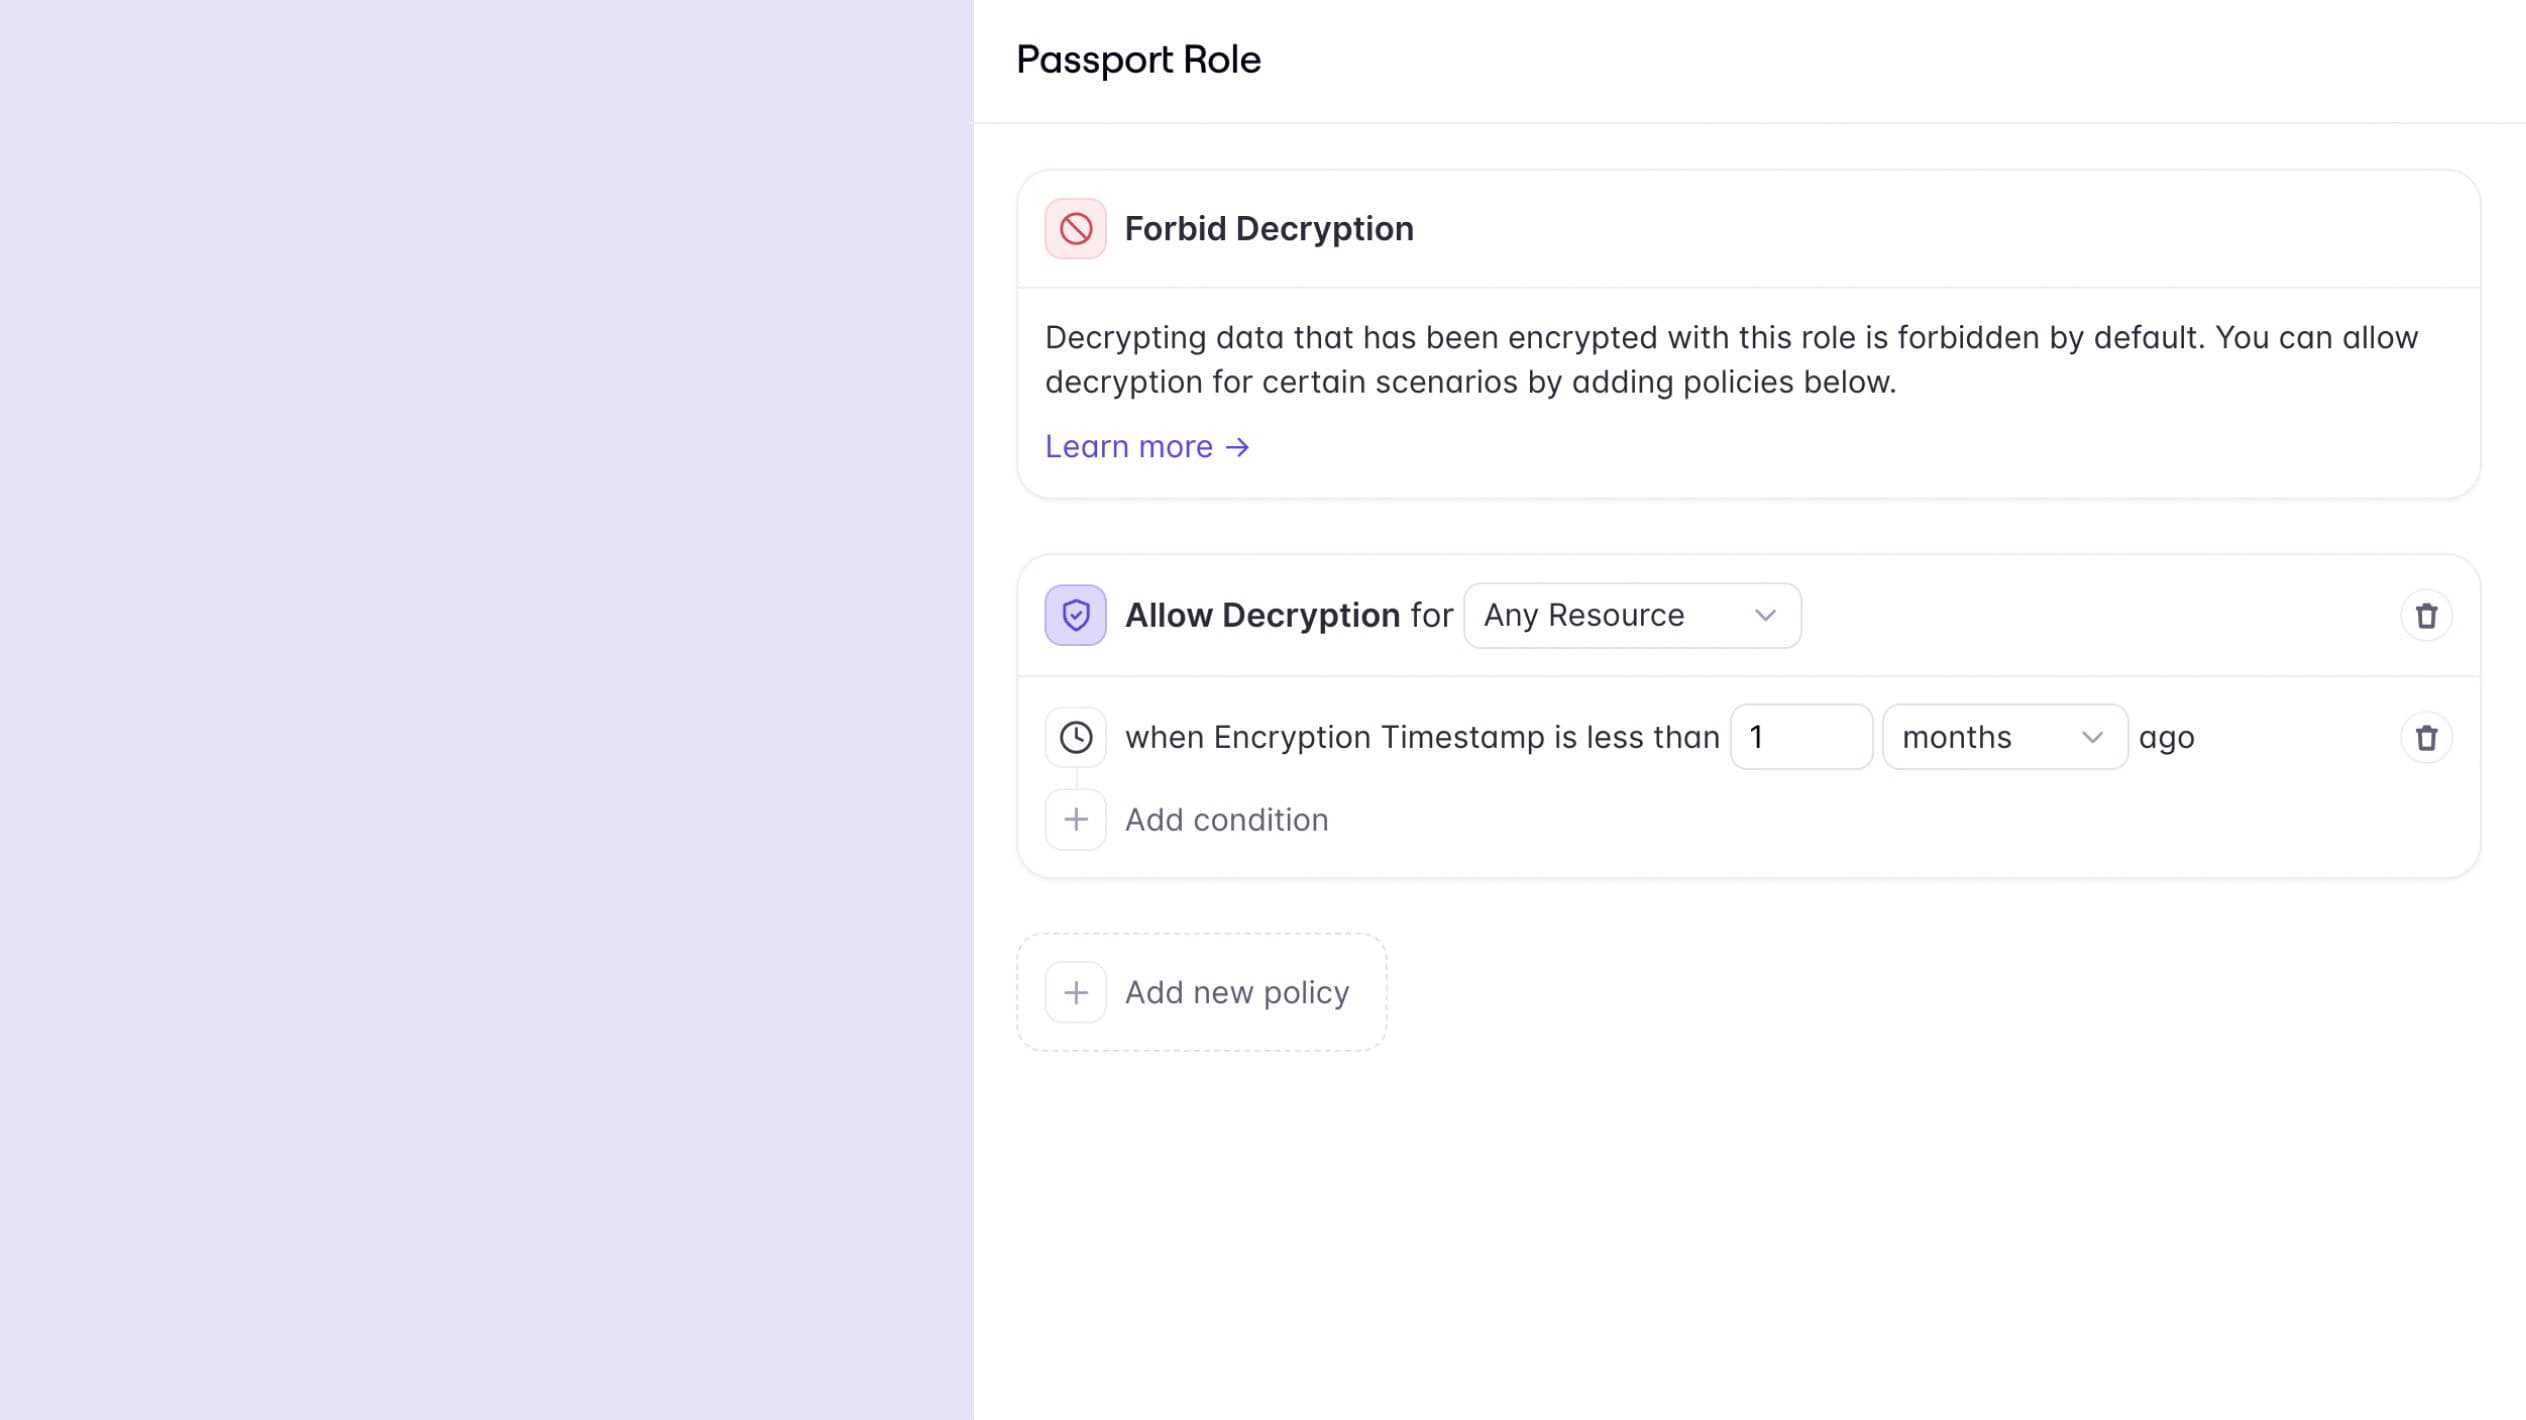Image resolution: width=2526 pixels, height=1420 pixels.
Task: Focus the timestamp number field showing 1
Action: 1800,738
